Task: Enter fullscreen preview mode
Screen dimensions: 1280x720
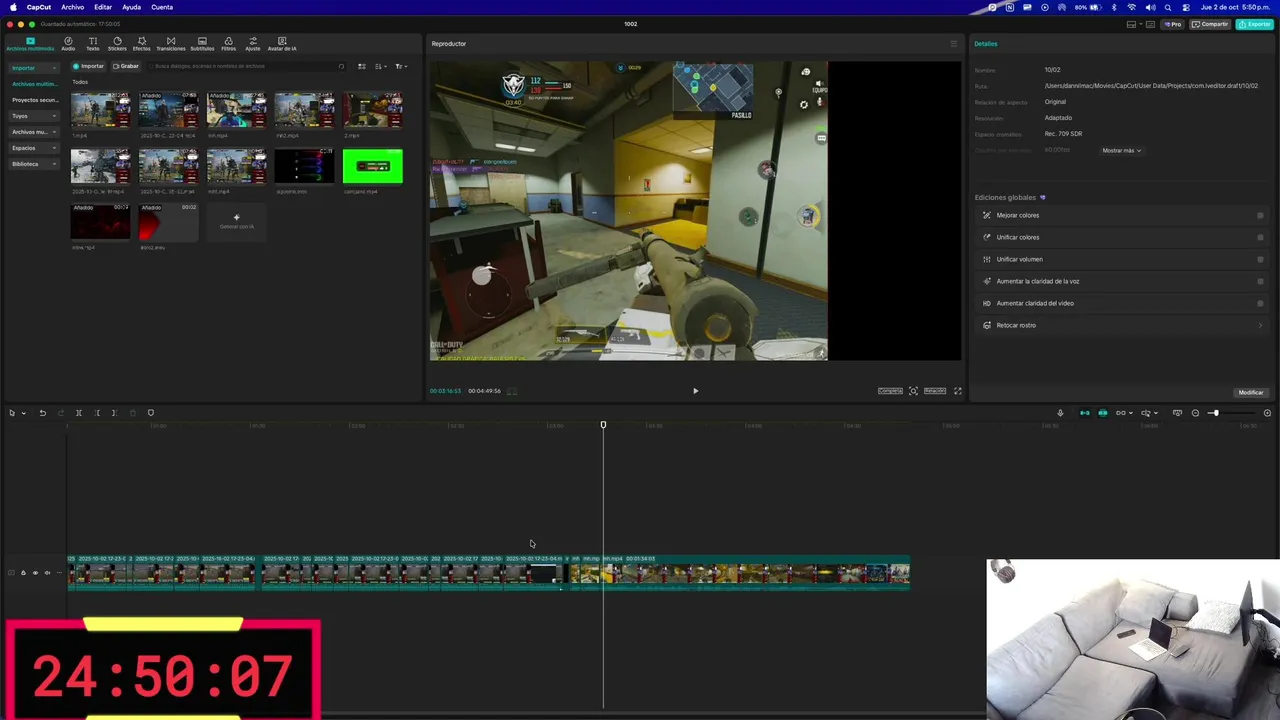Action: coord(958,391)
